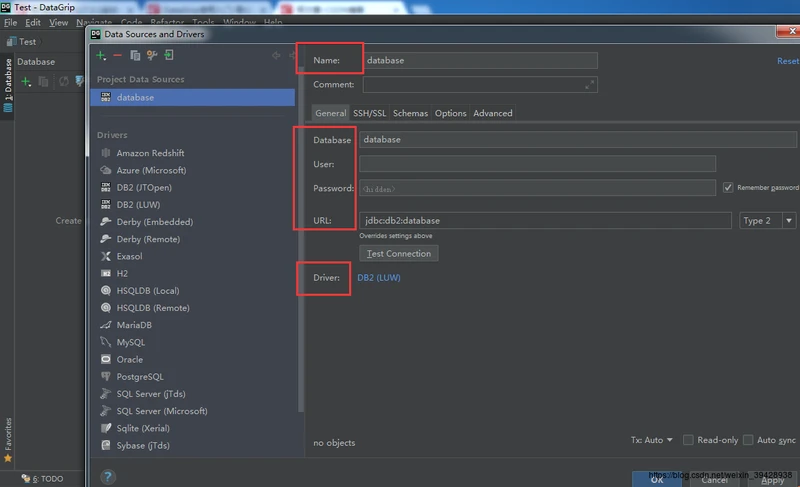The width and height of the screenshot is (800, 487).
Task: Switch to the SSH/SSL tab
Action: (x=369, y=113)
